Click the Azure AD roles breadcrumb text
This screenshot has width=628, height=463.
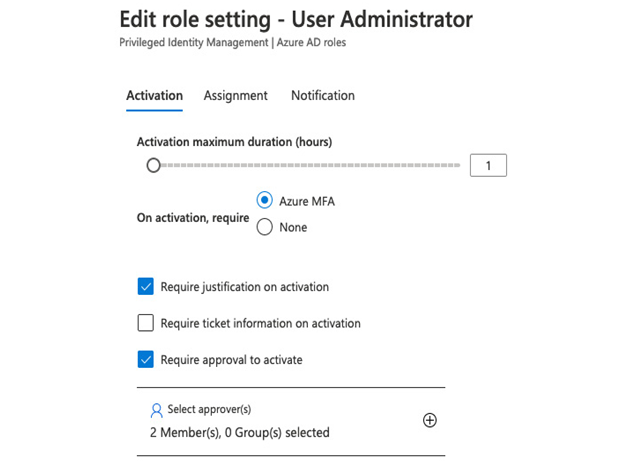coord(311,42)
